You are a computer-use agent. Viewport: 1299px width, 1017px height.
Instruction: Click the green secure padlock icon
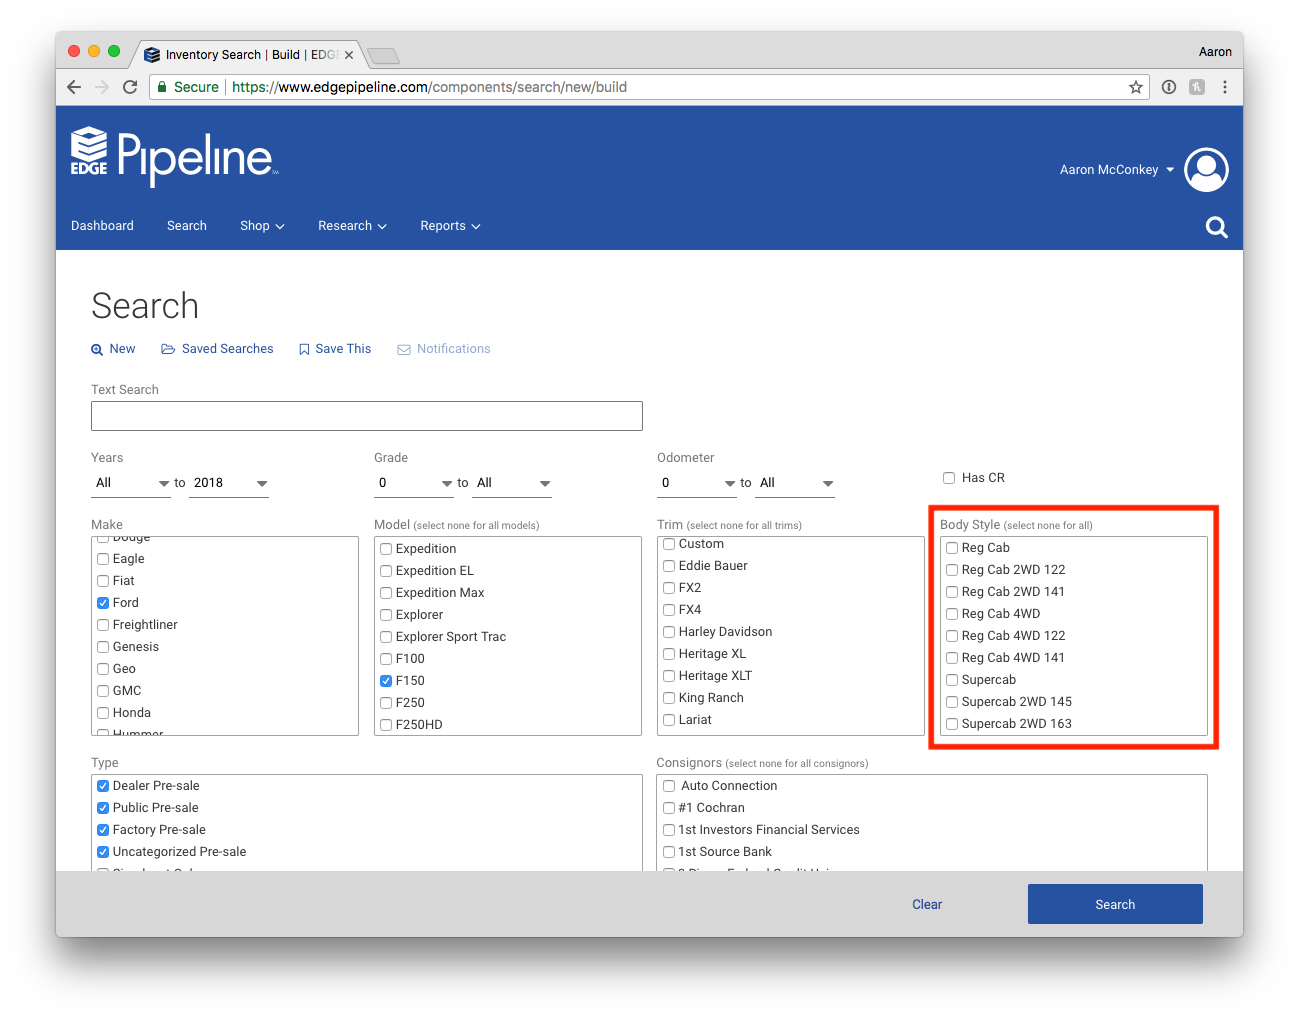click(x=162, y=87)
